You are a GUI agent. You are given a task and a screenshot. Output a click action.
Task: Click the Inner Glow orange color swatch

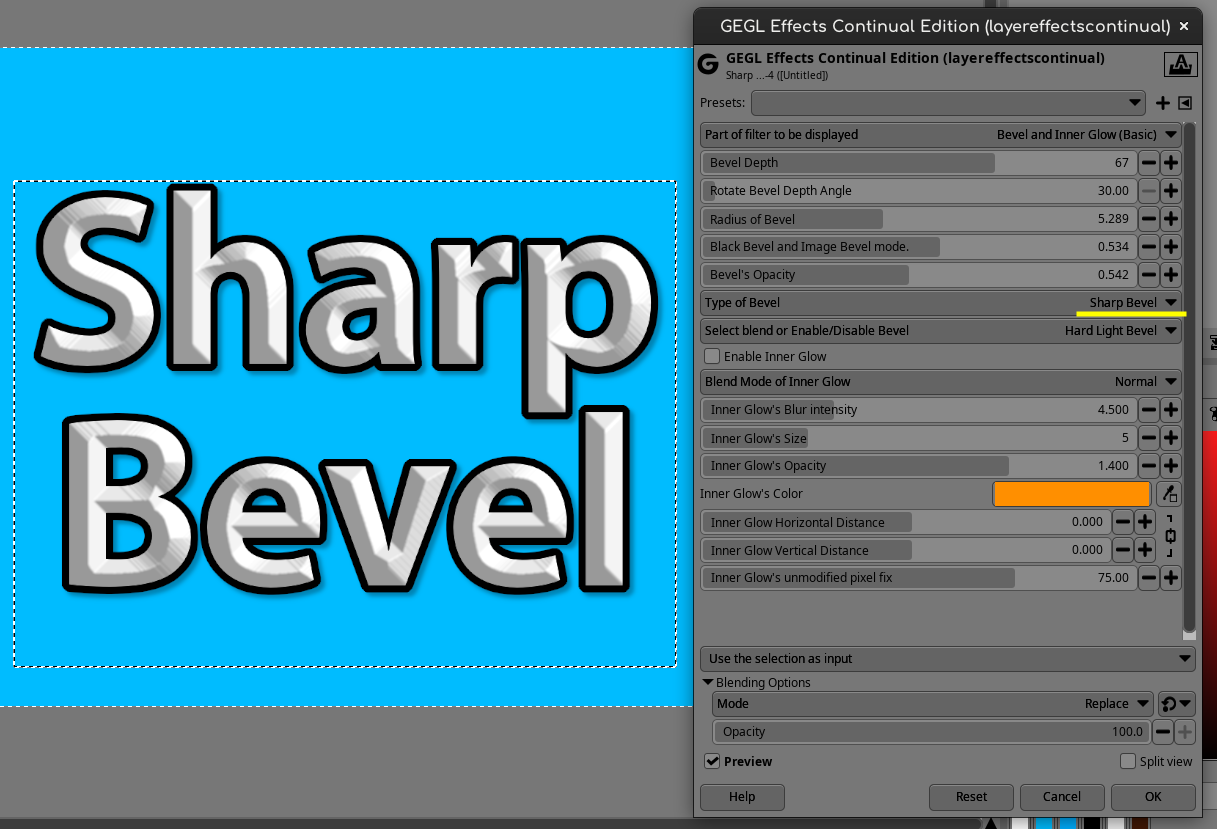pyautogui.click(x=1072, y=494)
